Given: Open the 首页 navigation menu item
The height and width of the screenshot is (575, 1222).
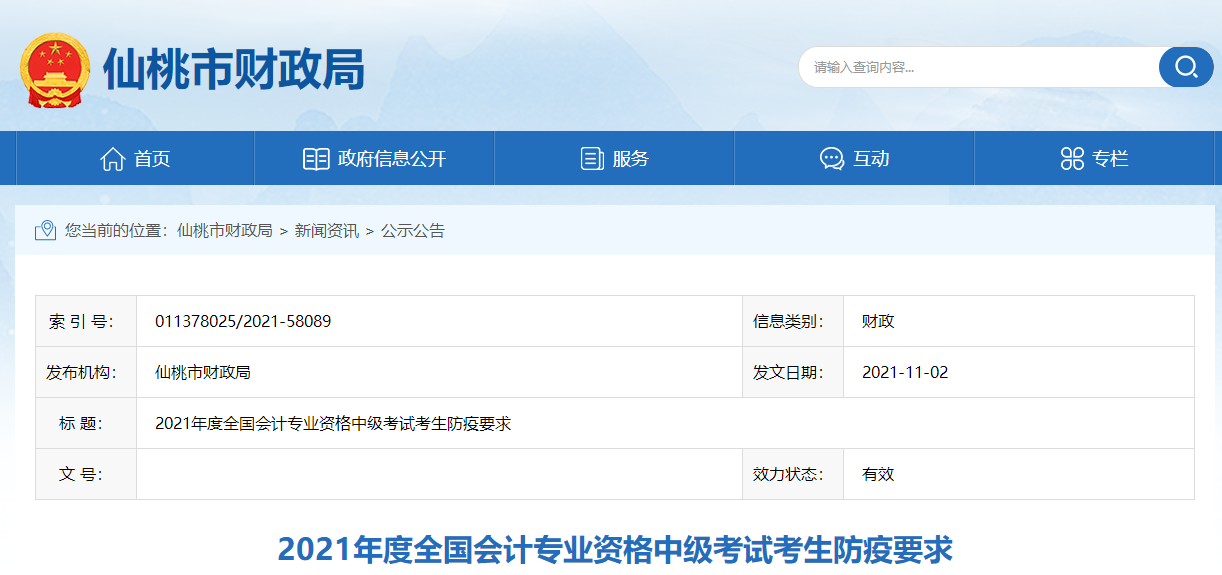Looking at the screenshot, I should click(x=152, y=159).
